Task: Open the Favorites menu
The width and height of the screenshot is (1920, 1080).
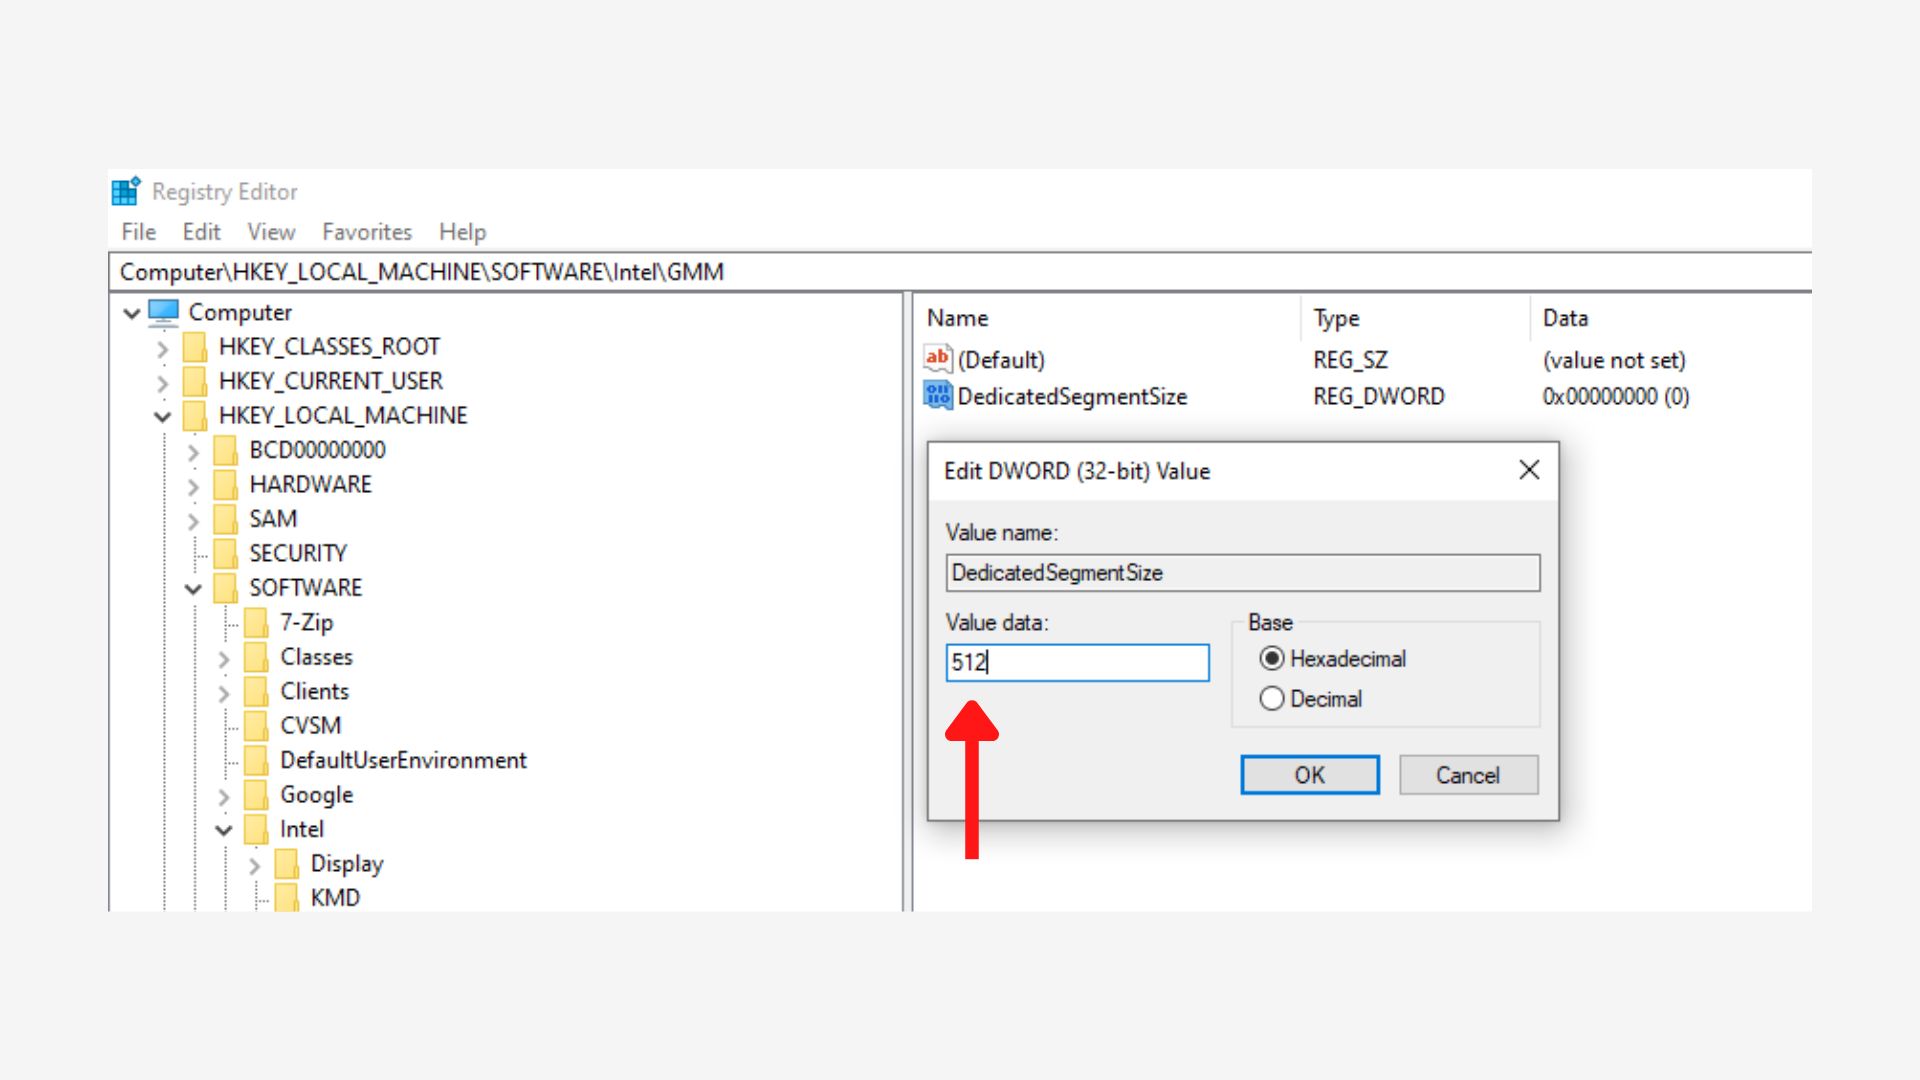Action: (366, 232)
